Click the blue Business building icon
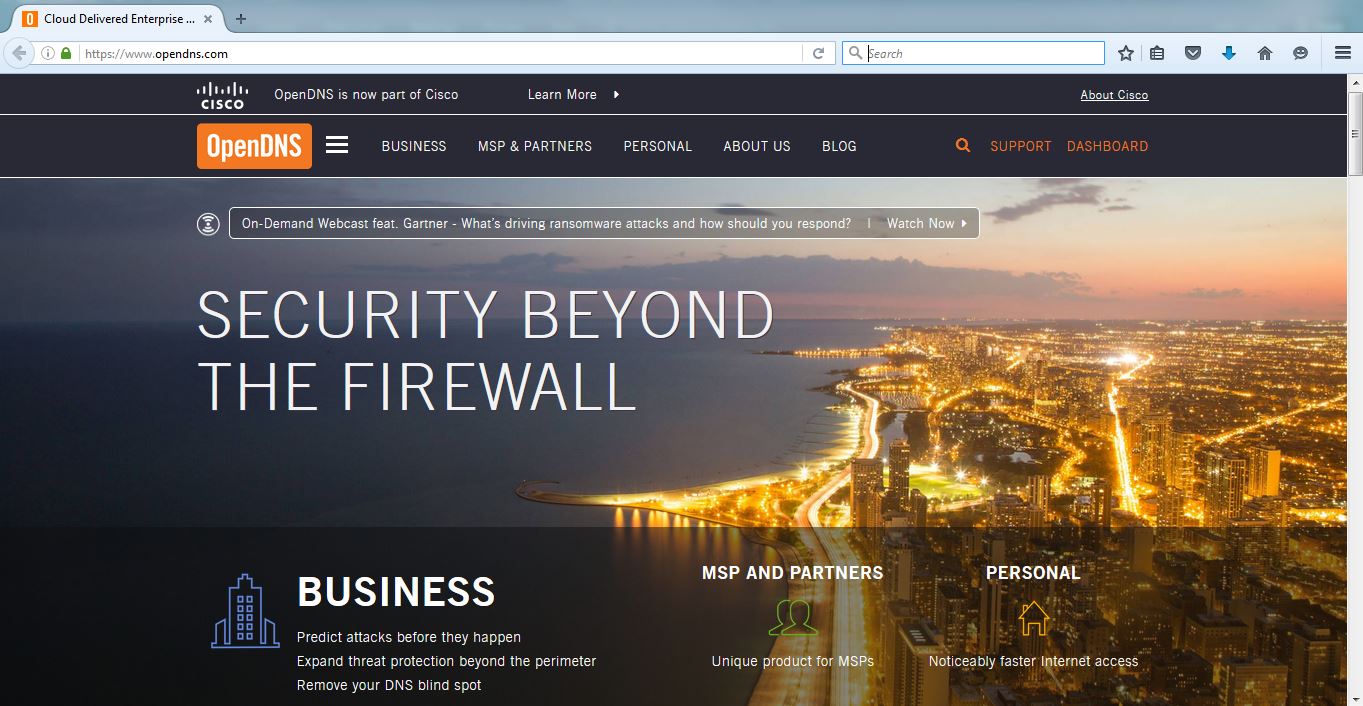The height and width of the screenshot is (706, 1363). click(x=245, y=611)
